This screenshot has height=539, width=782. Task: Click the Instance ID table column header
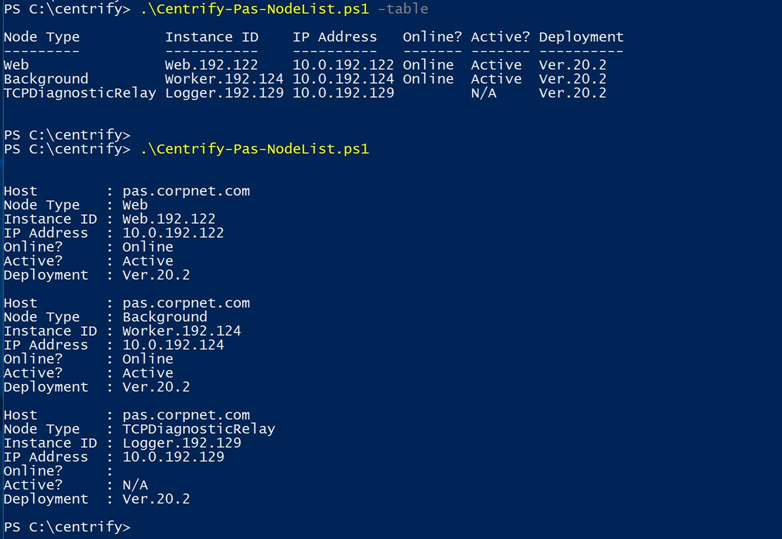pos(212,37)
